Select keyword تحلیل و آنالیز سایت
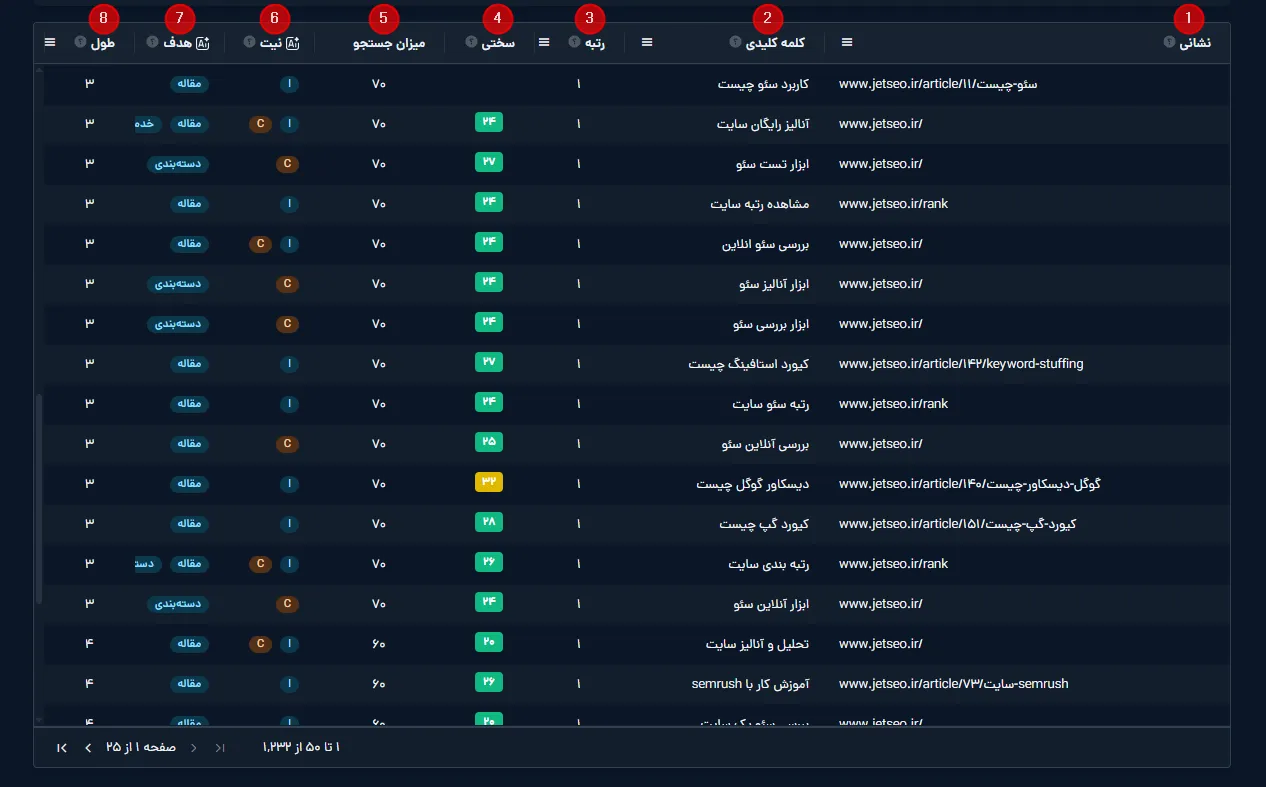The image size is (1266, 787). [x=758, y=644]
